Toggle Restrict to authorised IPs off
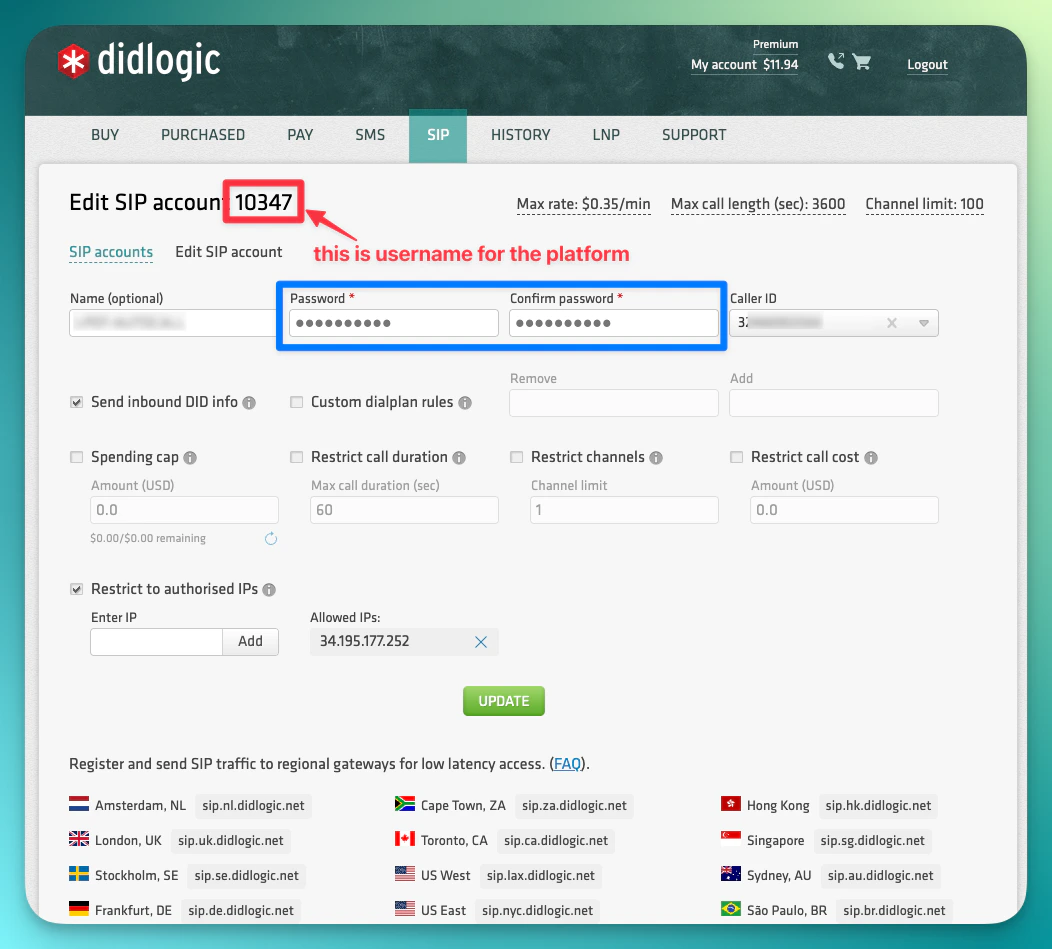1052x949 pixels. [76, 589]
